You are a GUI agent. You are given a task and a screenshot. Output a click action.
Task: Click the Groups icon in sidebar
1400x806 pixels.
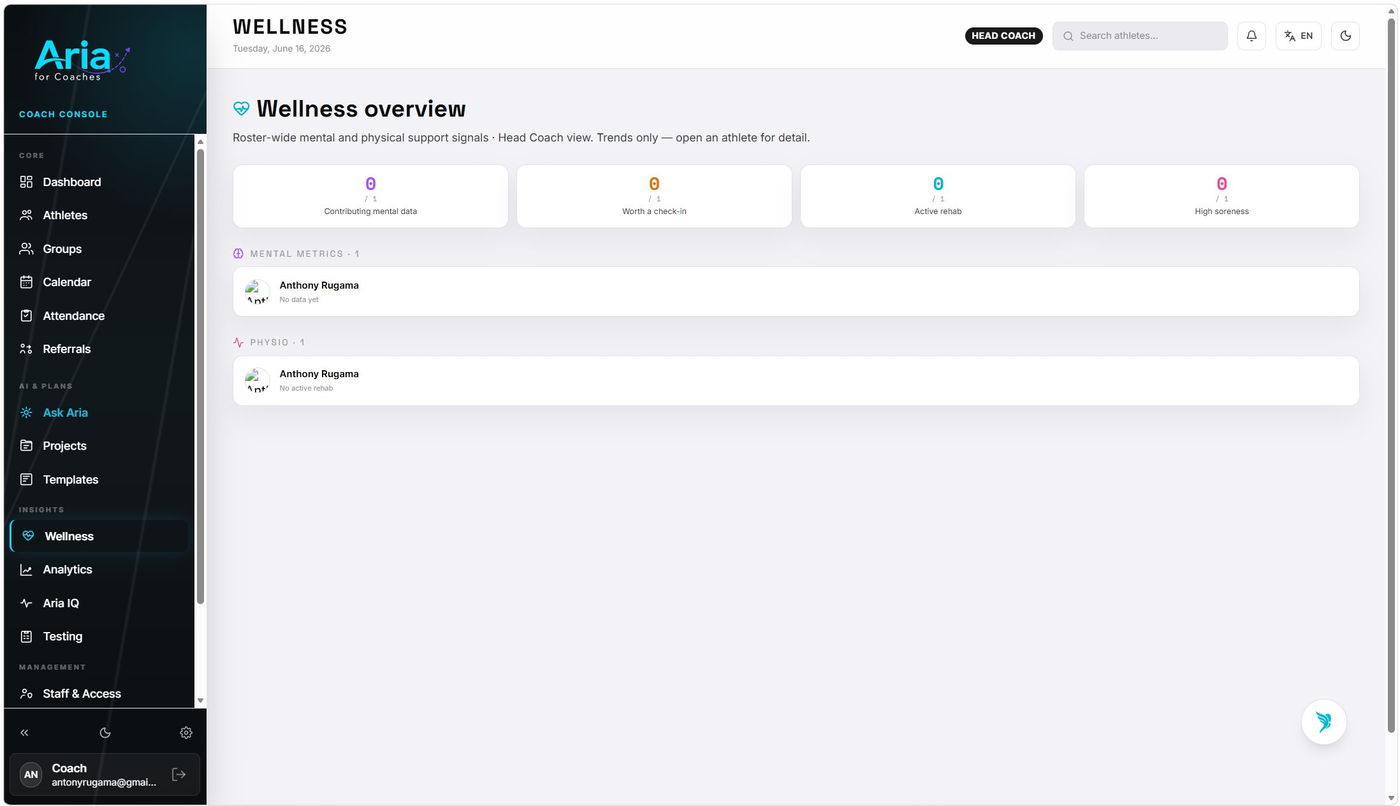27,249
